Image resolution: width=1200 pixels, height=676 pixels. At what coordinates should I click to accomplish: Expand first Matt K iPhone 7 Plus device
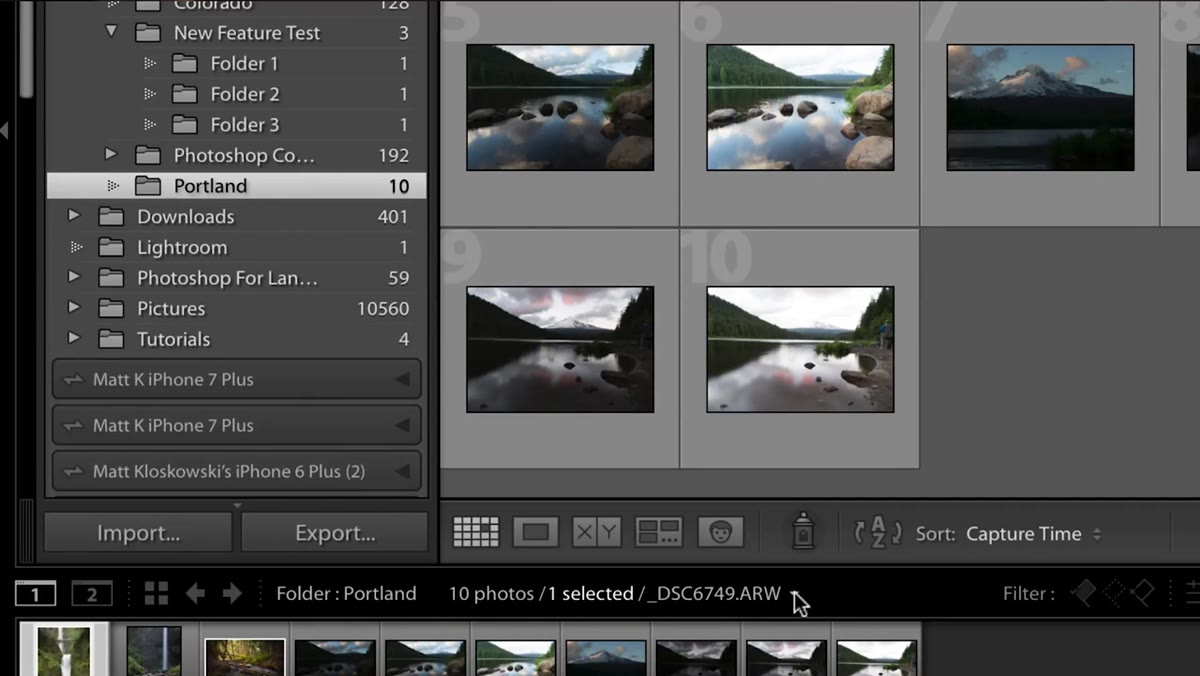tap(402, 379)
